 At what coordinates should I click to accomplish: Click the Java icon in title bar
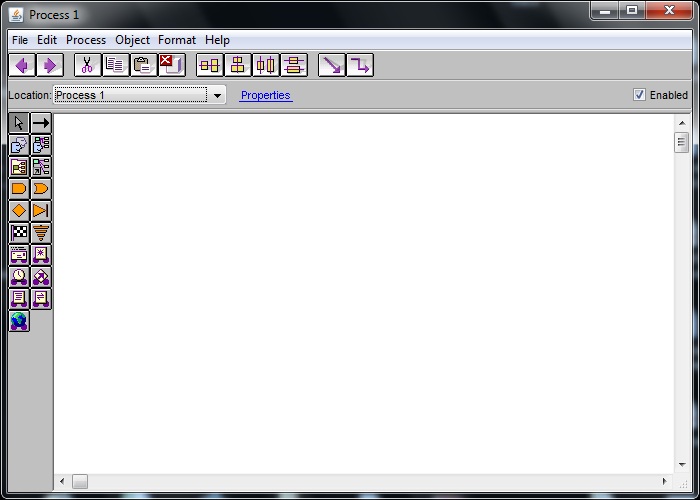tap(17, 15)
